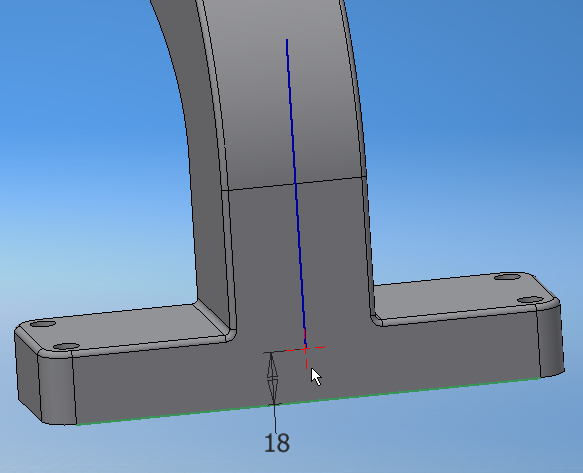
Task: Click the red dashed crosshair point
Action: pos(306,349)
